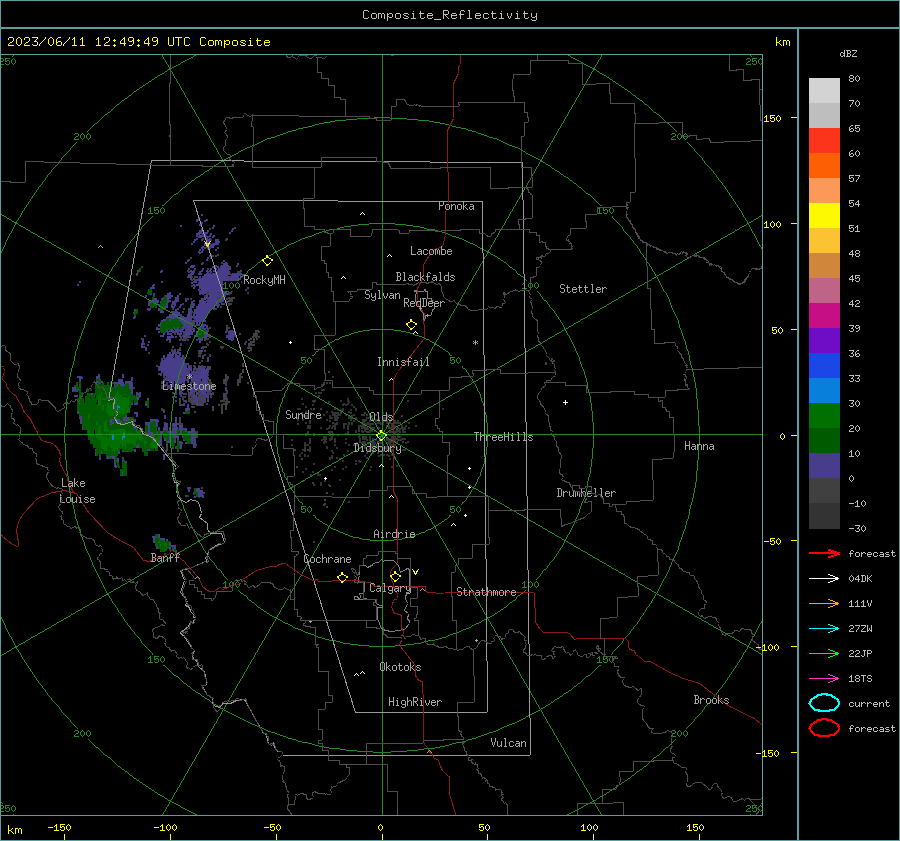Click the yellow diamond radar center at Olds
This screenshot has width=900, height=841.
pos(381,436)
